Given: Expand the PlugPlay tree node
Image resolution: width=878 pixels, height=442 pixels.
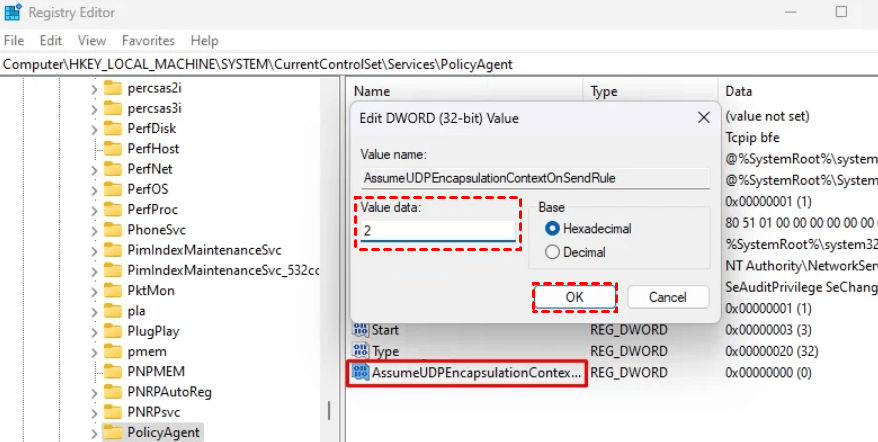Looking at the screenshot, I should click(x=94, y=331).
